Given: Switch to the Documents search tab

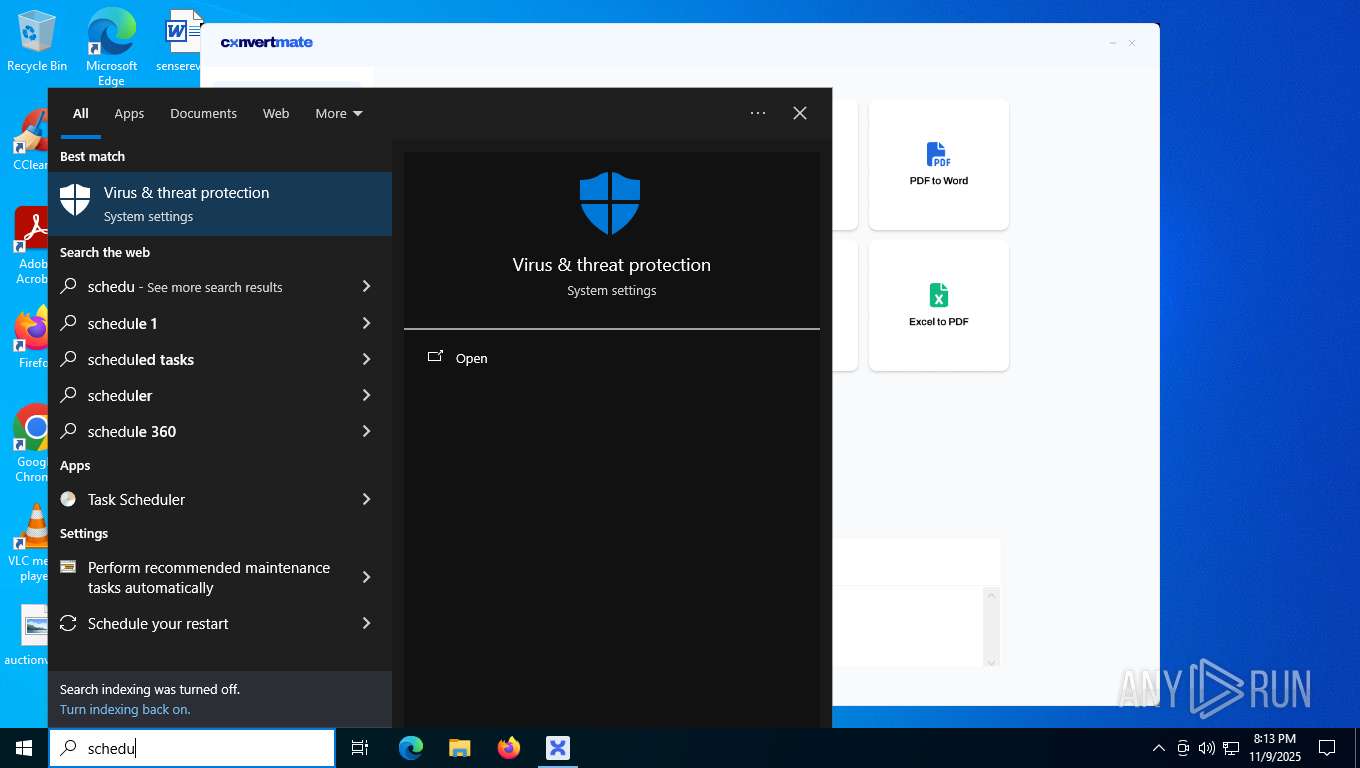Looking at the screenshot, I should click(x=203, y=113).
